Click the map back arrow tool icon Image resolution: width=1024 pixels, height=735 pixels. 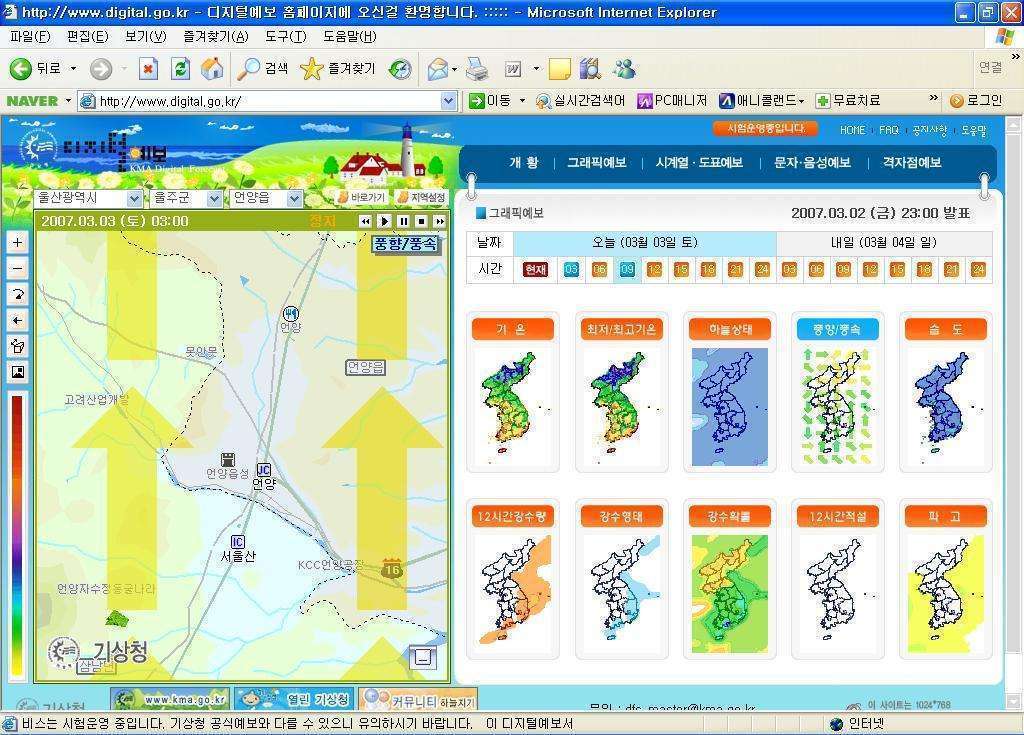[x=18, y=320]
